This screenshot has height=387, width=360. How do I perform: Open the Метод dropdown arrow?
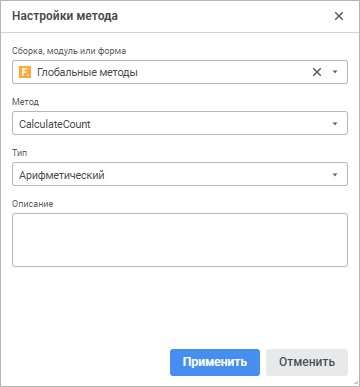[x=335, y=124]
